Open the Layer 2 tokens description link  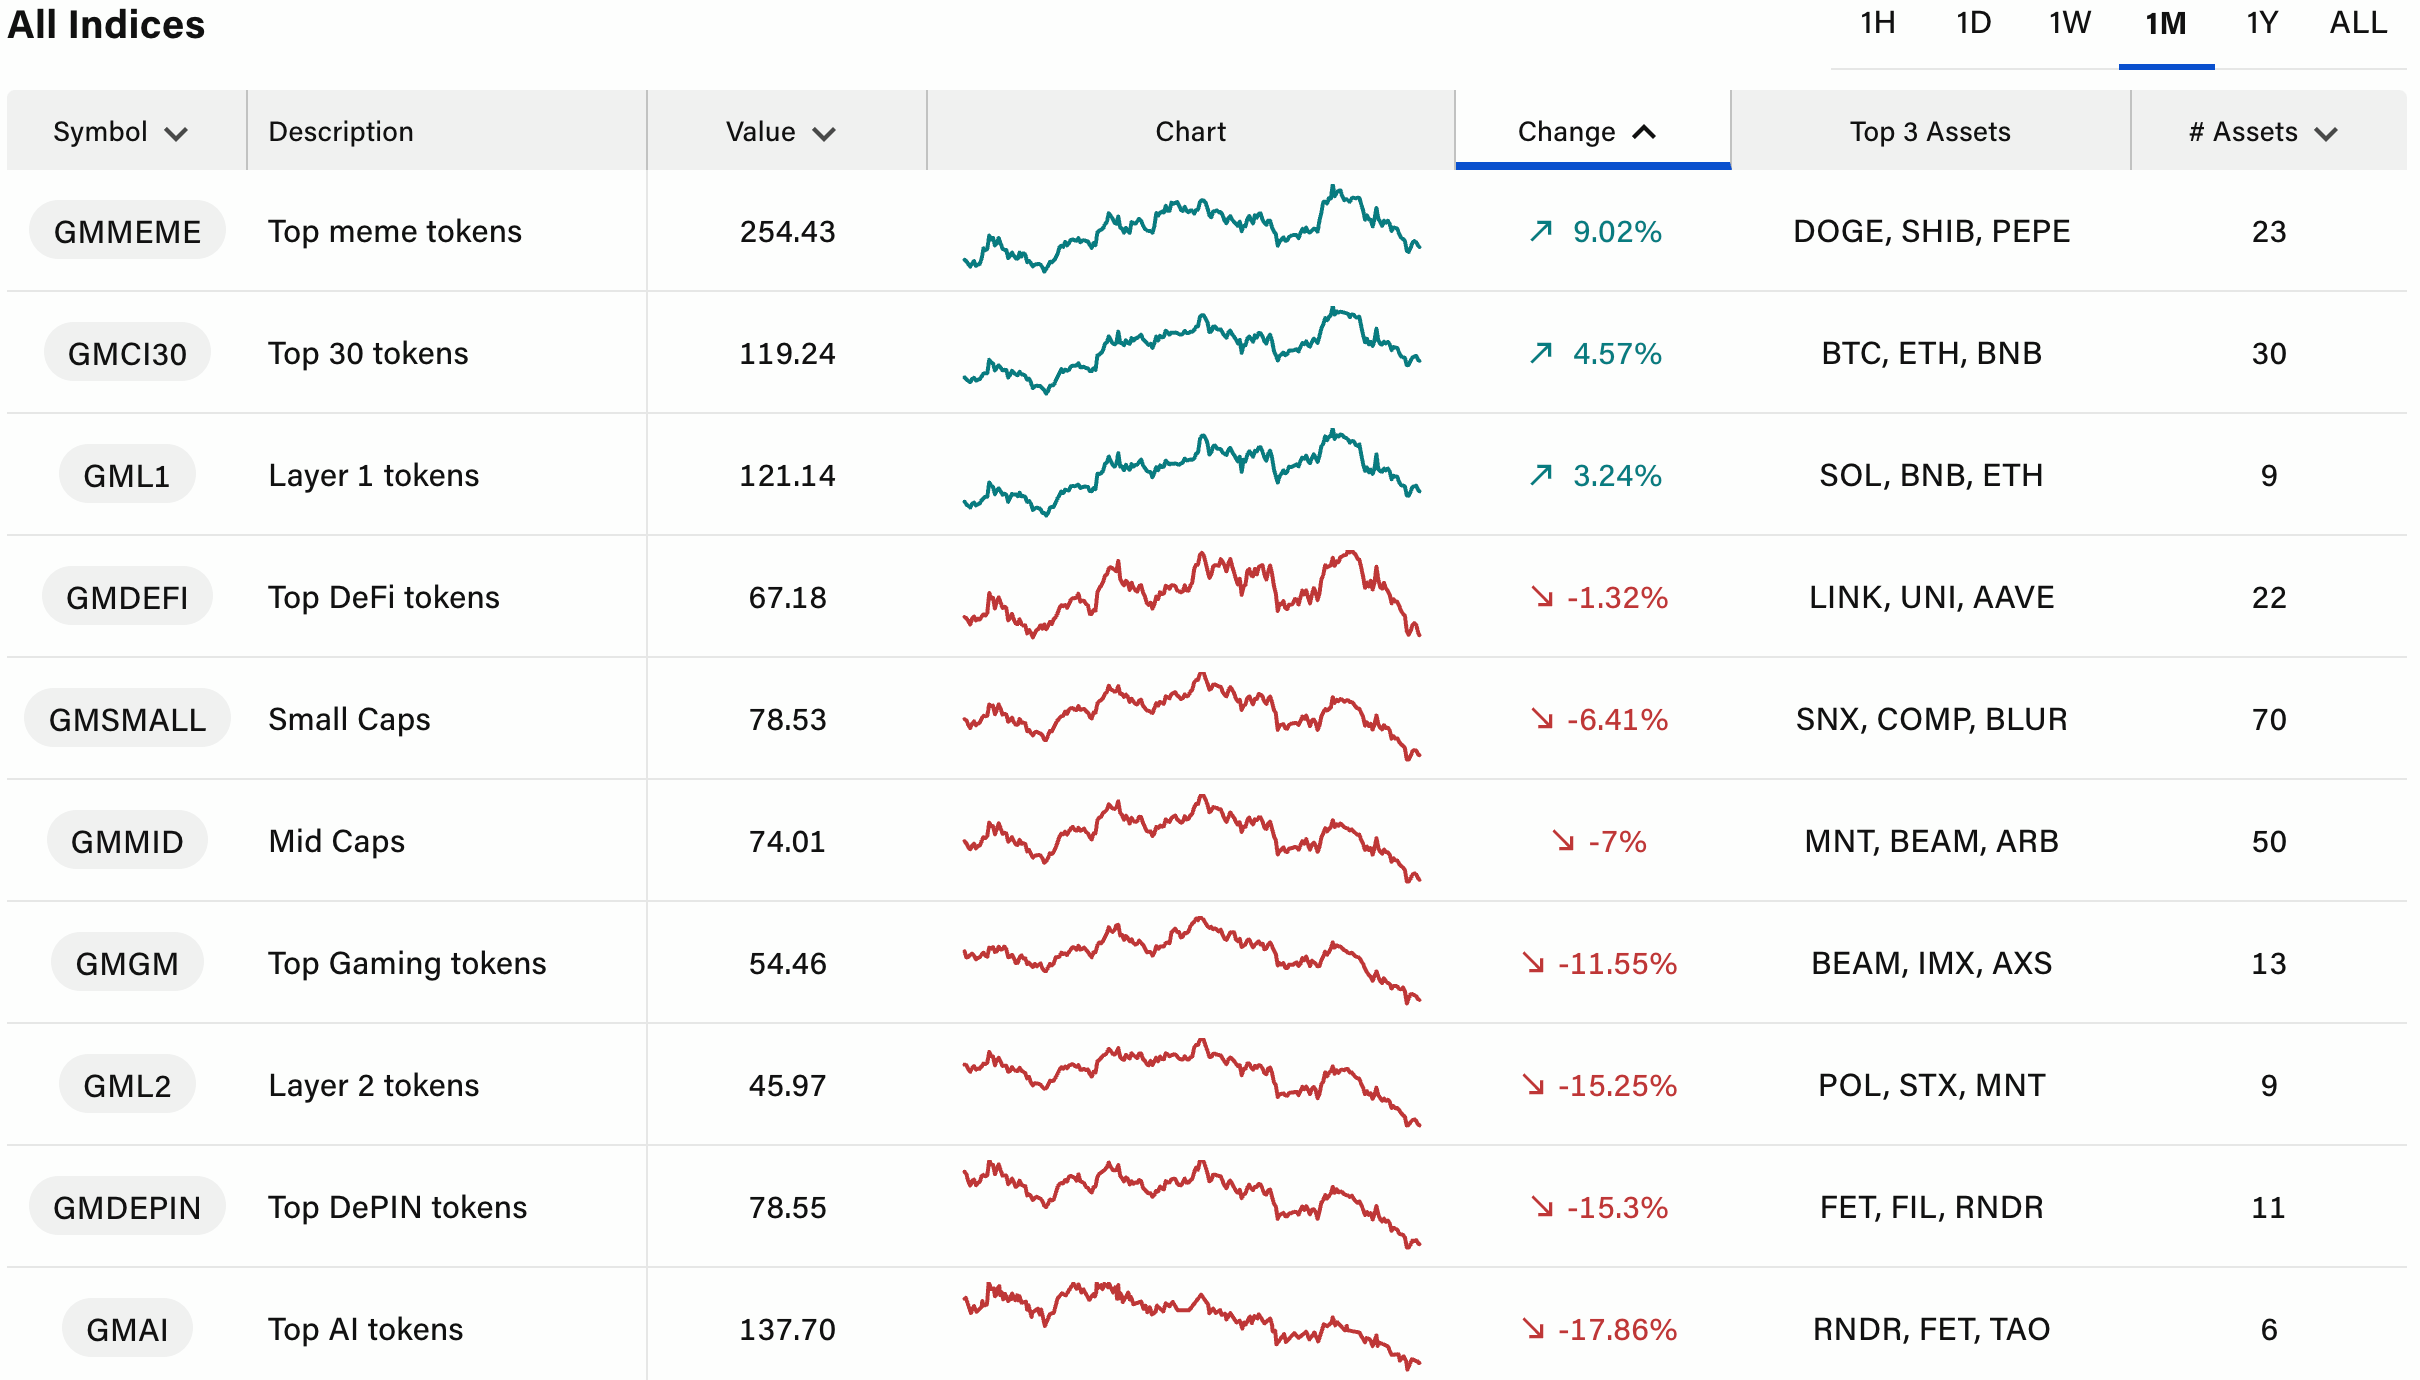pyautogui.click(x=374, y=1085)
